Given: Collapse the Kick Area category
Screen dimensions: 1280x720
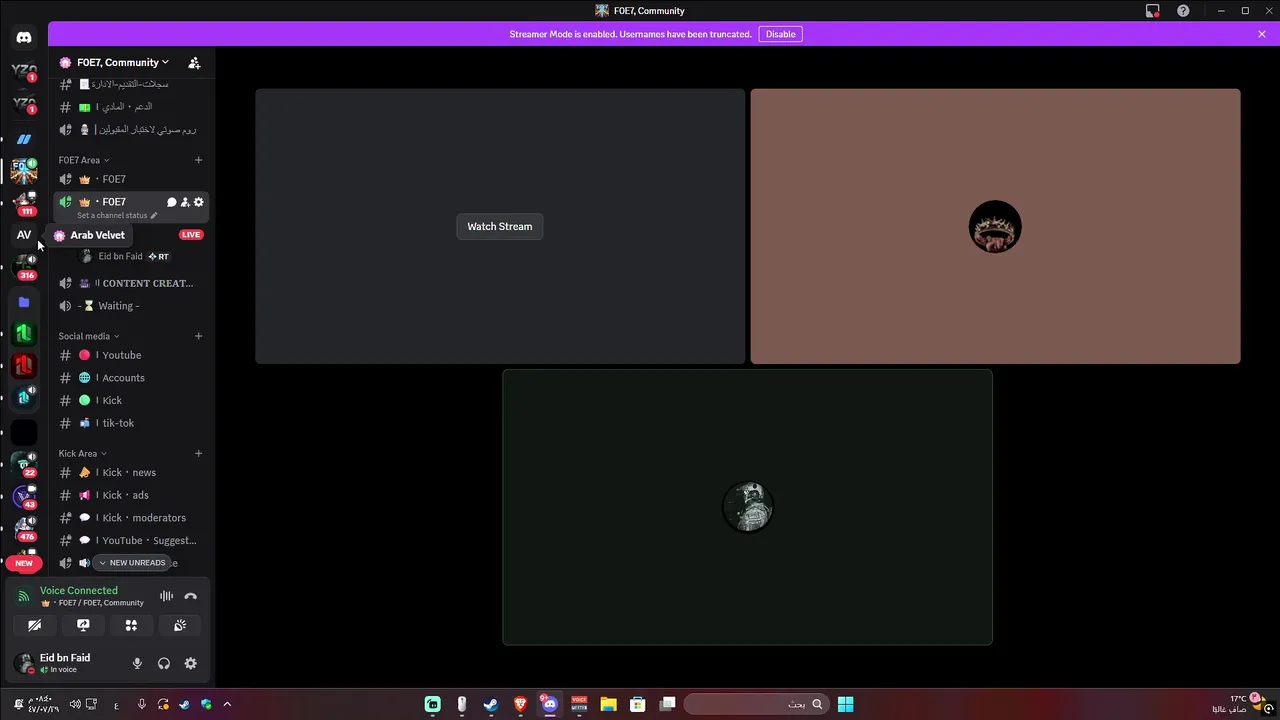Looking at the screenshot, I should (x=83, y=454).
